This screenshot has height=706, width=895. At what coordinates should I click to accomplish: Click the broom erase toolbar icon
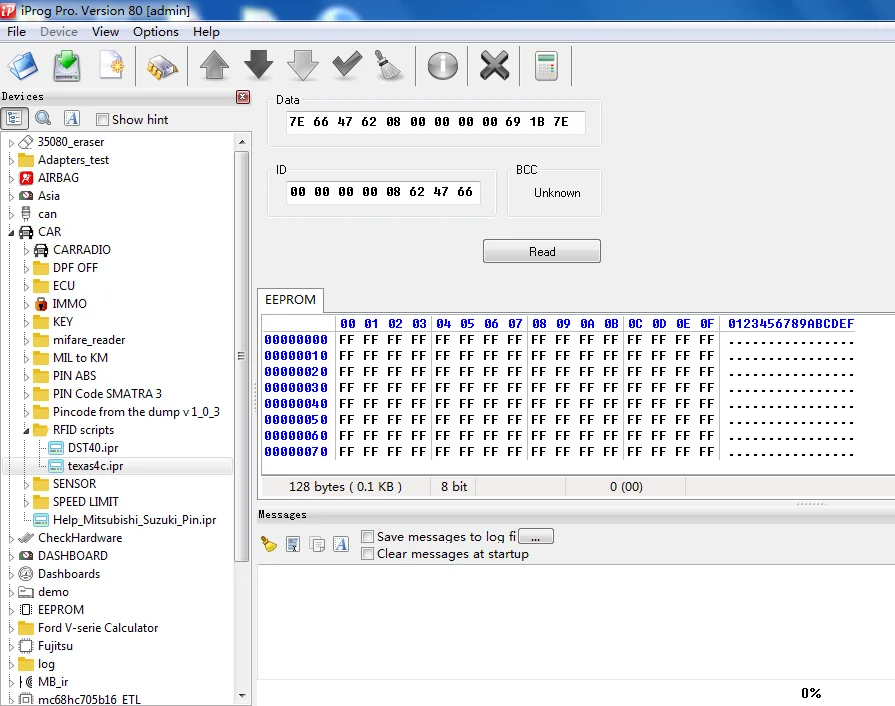click(388, 65)
